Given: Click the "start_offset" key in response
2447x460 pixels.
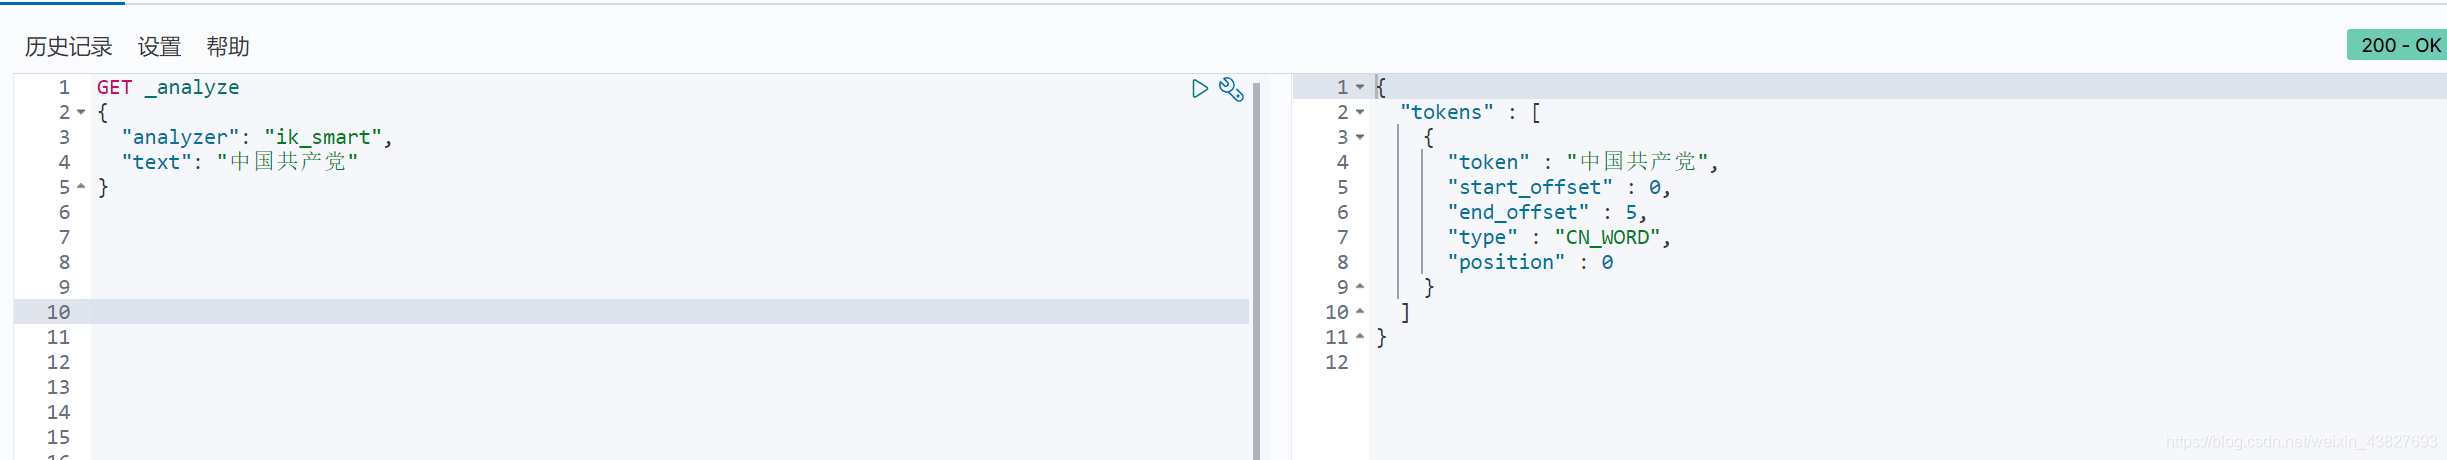Looking at the screenshot, I should point(1530,187).
